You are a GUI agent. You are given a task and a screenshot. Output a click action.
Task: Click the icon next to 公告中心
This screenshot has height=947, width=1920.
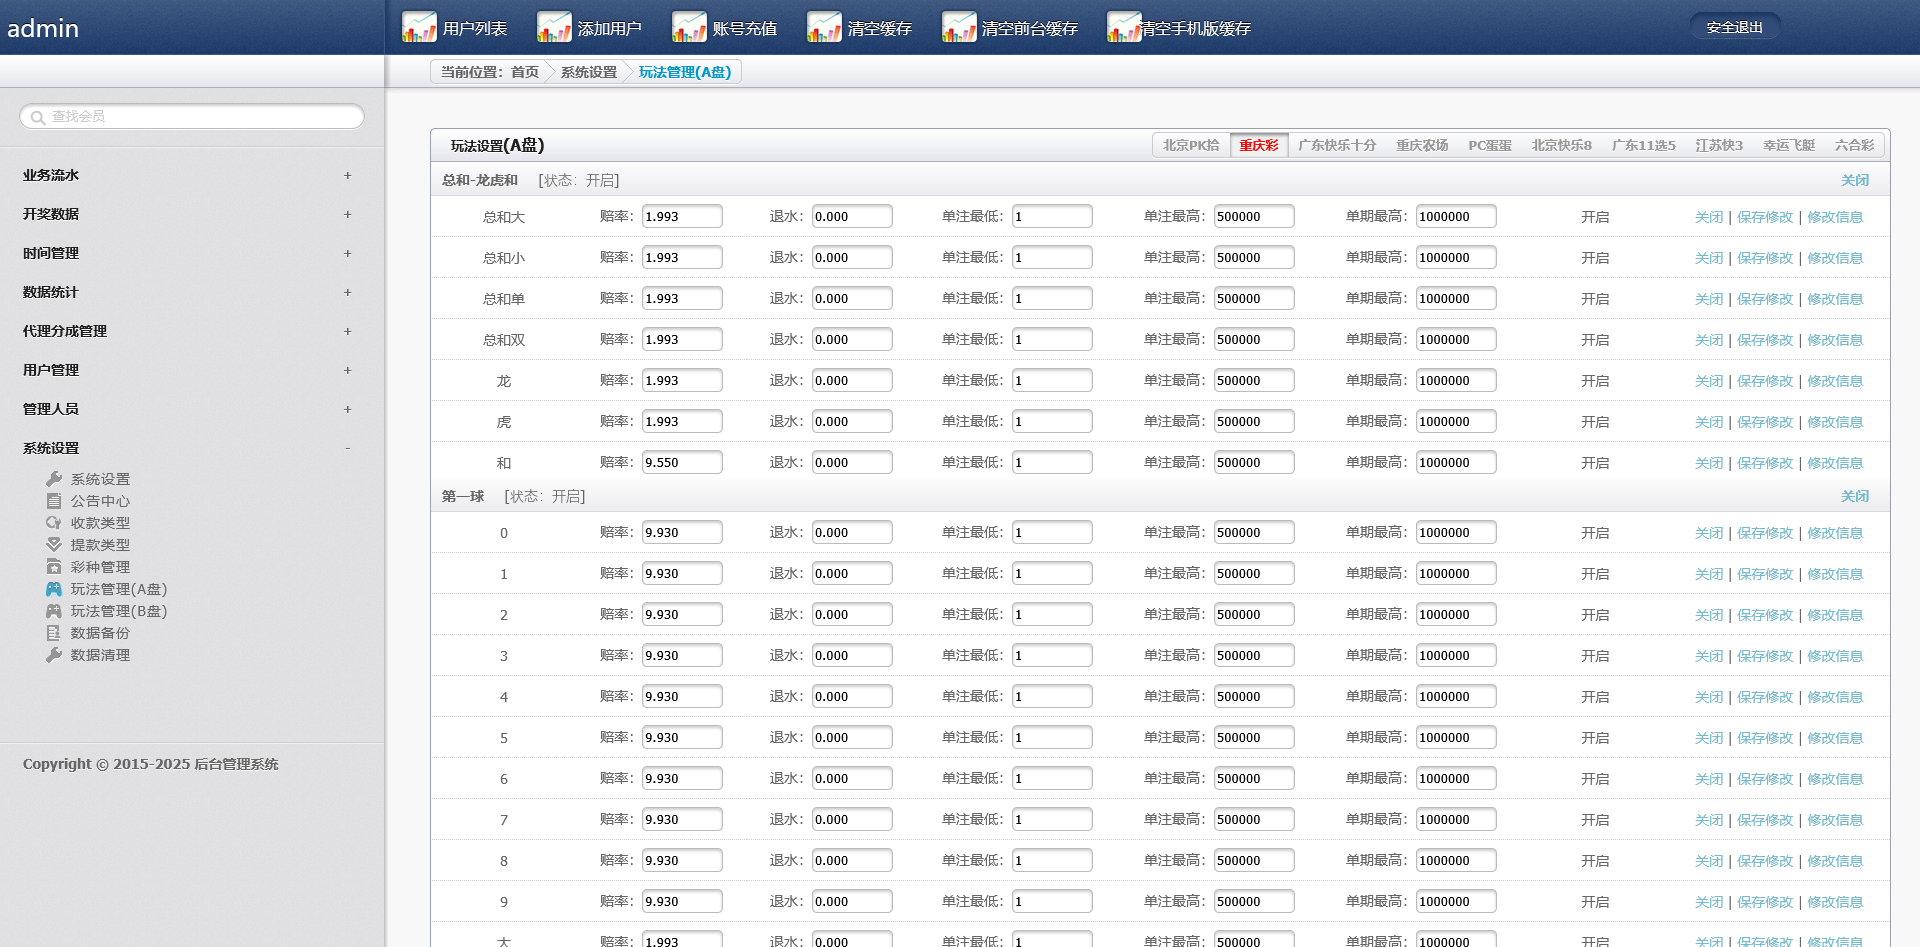pyautogui.click(x=54, y=501)
